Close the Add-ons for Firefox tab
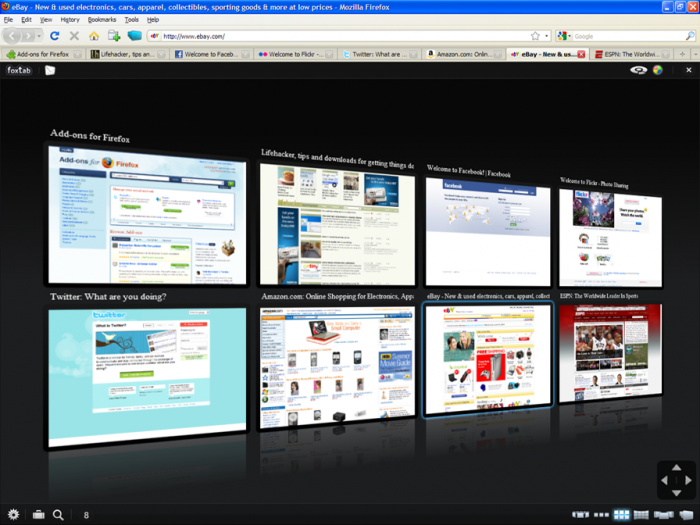The width and height of the screenshot is (700, 525). [x=78, y=54]
